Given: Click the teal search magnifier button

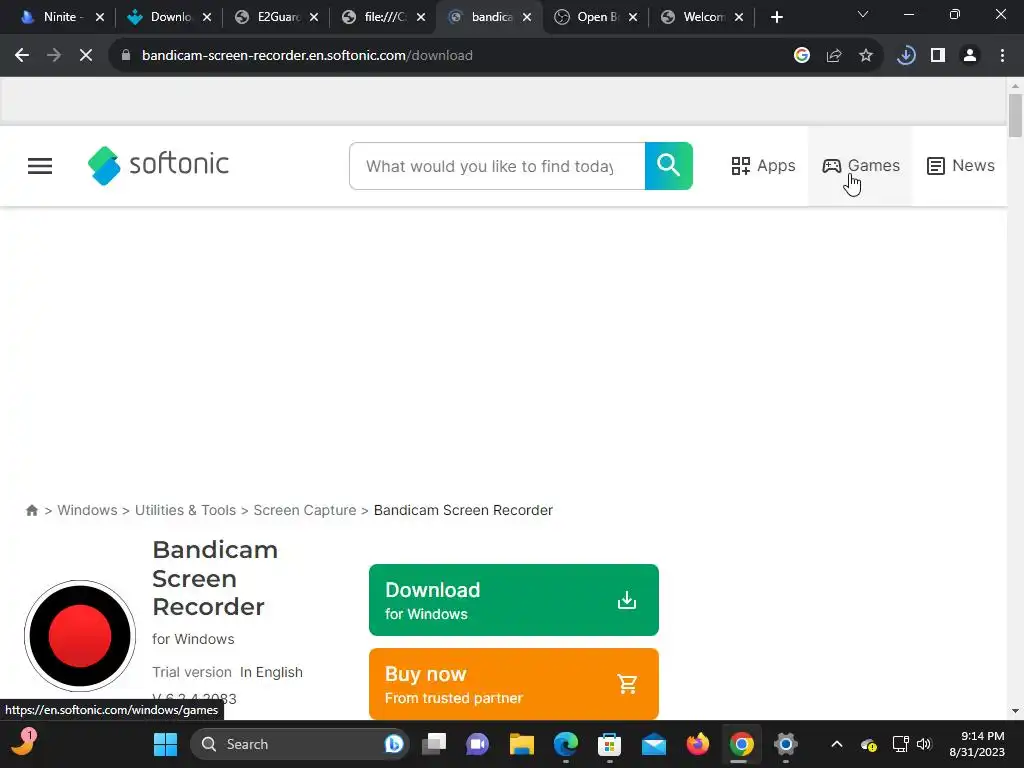Looking at the screenshot, I should click(668, 166).
